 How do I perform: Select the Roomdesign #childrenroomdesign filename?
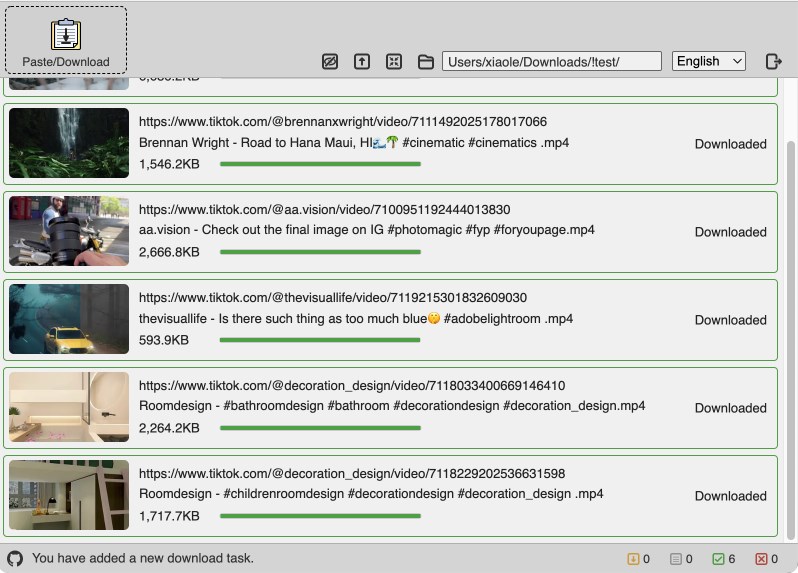click(371, 494)
